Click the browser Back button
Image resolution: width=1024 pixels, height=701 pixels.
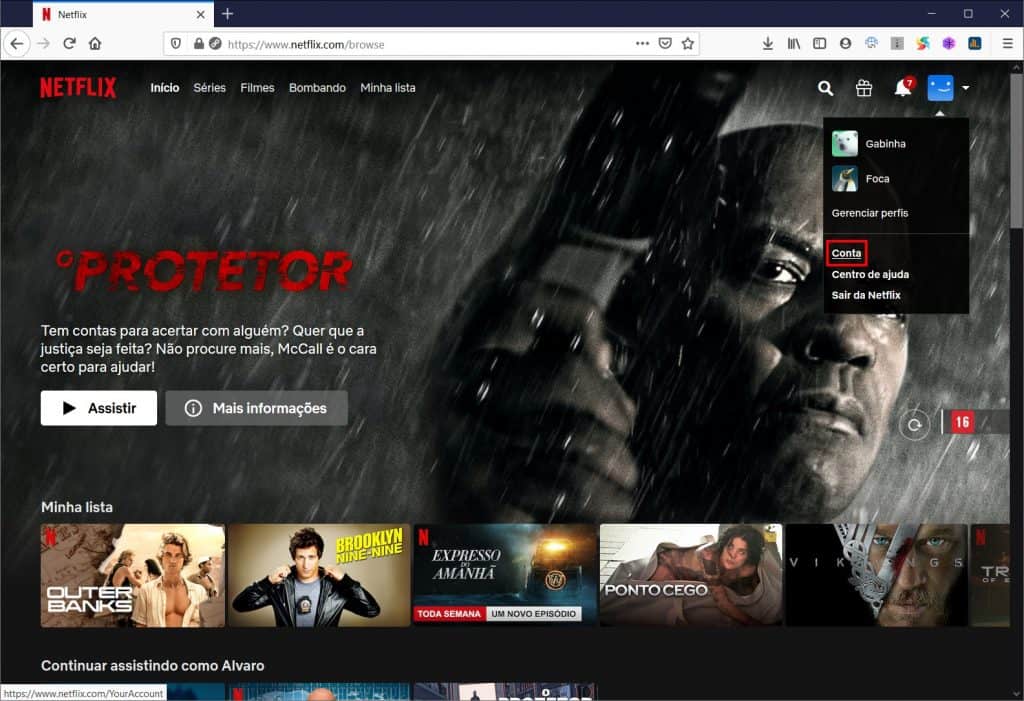point(17,44)
